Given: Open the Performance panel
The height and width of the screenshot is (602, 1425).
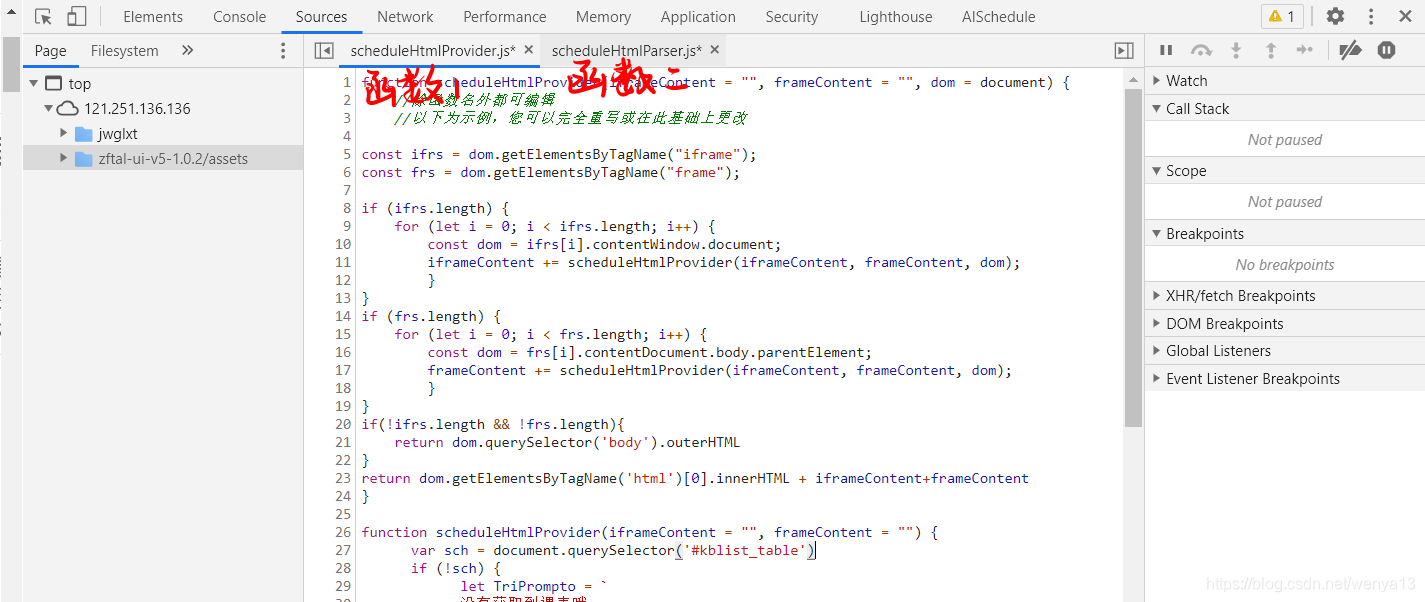Looking at the screenshot, I should tap(505, 17).
